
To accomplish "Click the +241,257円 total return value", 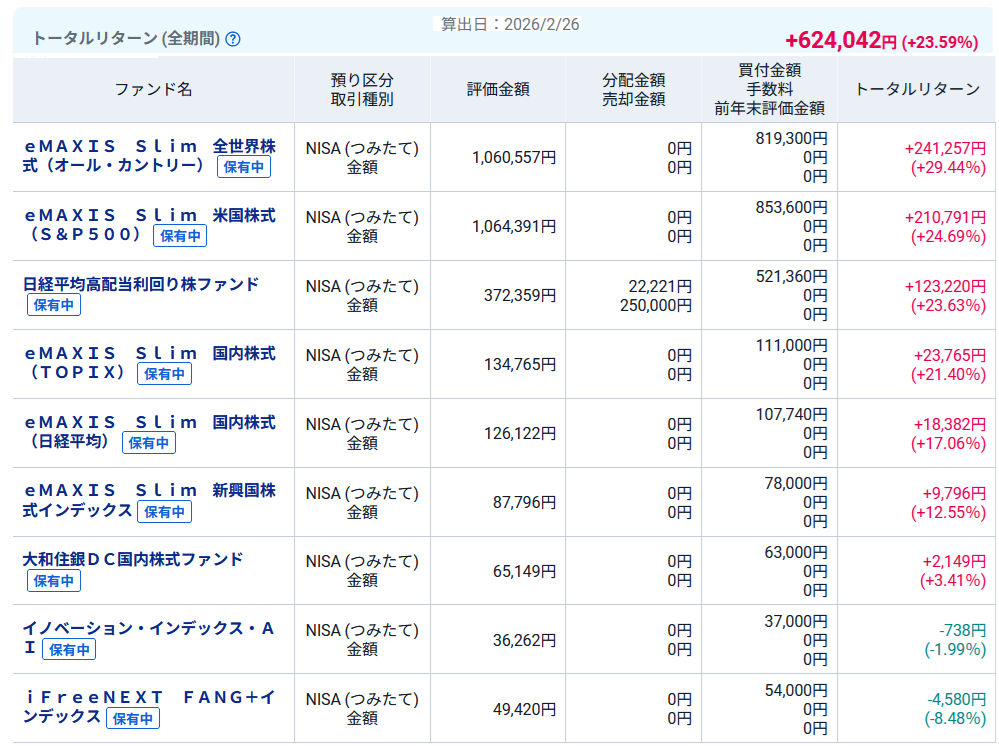I will coord(945,148).
